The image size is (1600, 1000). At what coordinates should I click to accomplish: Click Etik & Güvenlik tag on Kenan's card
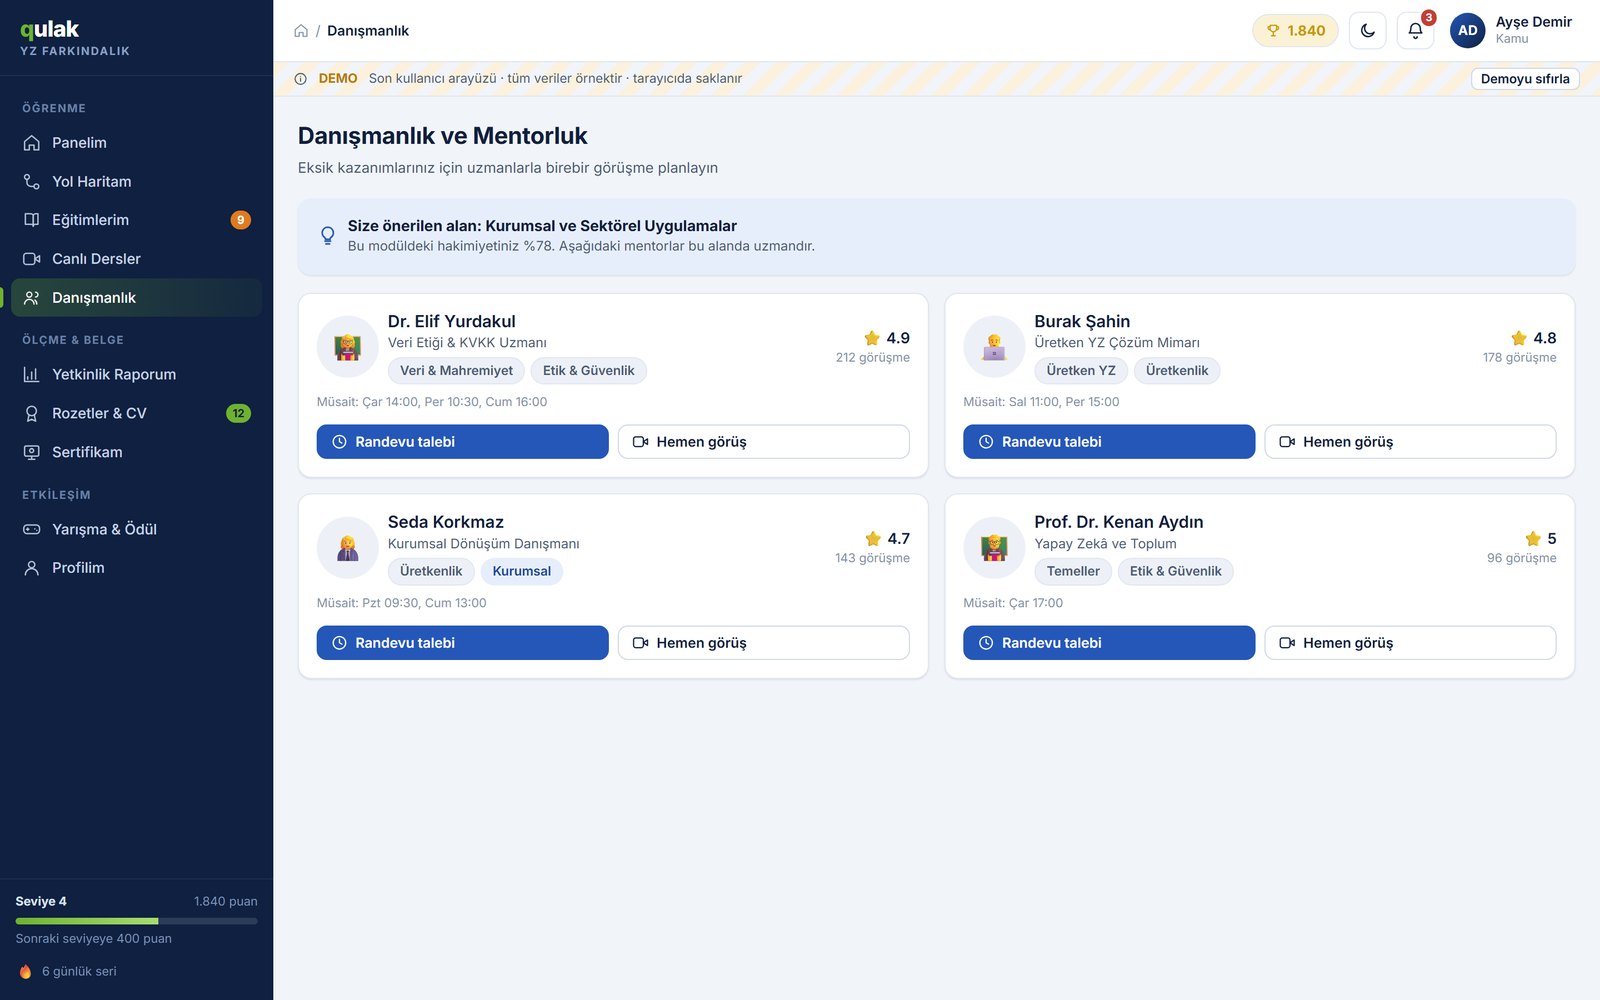[x=1175, y=572]
